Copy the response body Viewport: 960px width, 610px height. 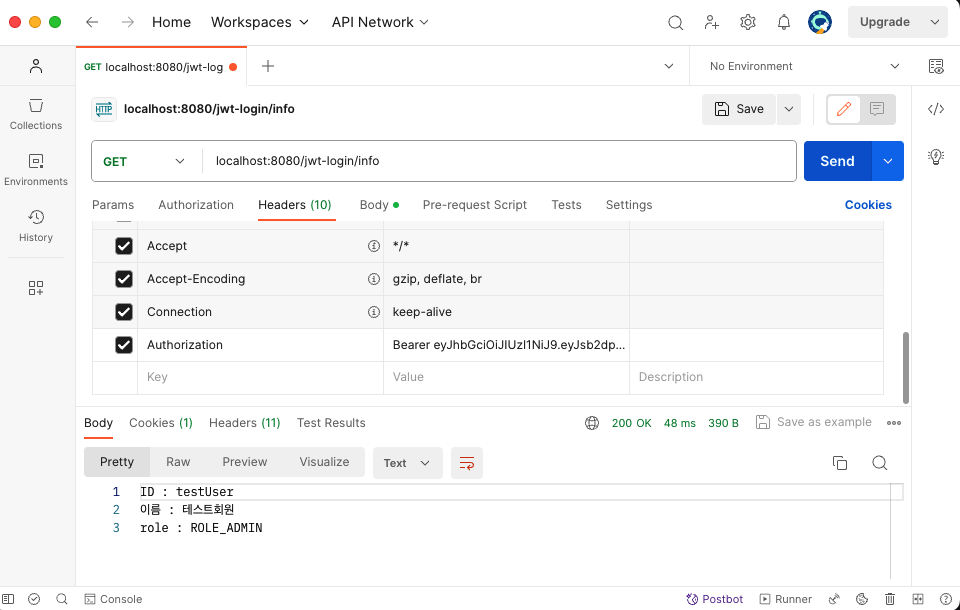pyautogui.click(x=840, y=463)
